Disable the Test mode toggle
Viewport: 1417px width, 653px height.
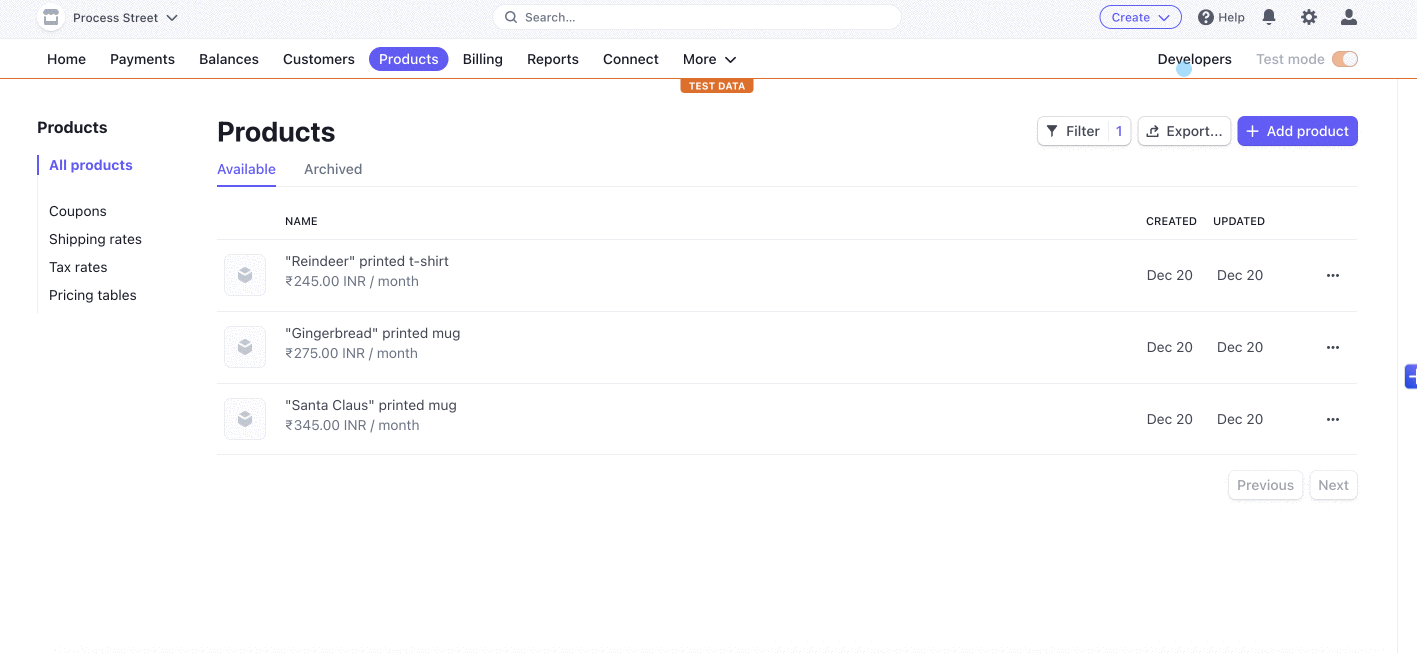point(1344,59)
